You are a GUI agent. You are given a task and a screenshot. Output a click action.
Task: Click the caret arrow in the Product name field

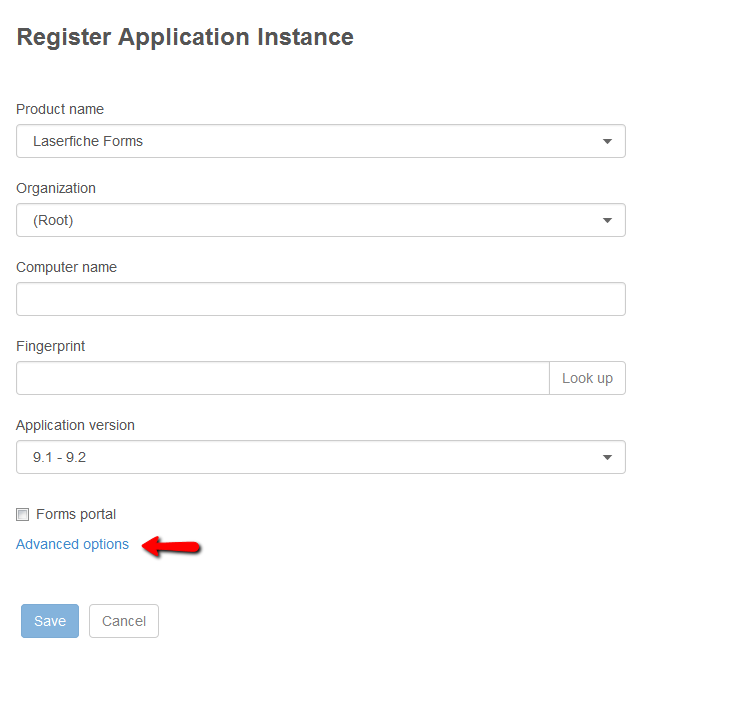[607, 141]
